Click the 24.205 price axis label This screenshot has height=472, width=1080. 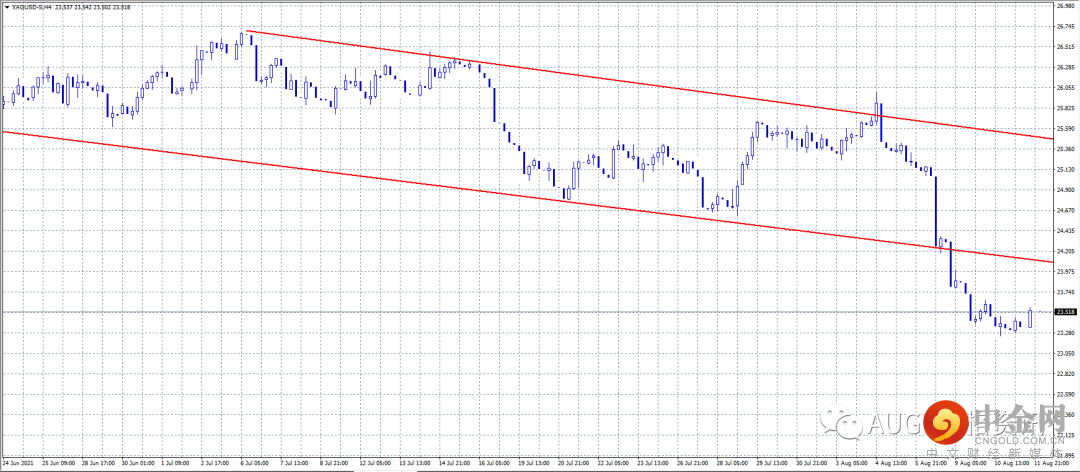coord(1066,252)
